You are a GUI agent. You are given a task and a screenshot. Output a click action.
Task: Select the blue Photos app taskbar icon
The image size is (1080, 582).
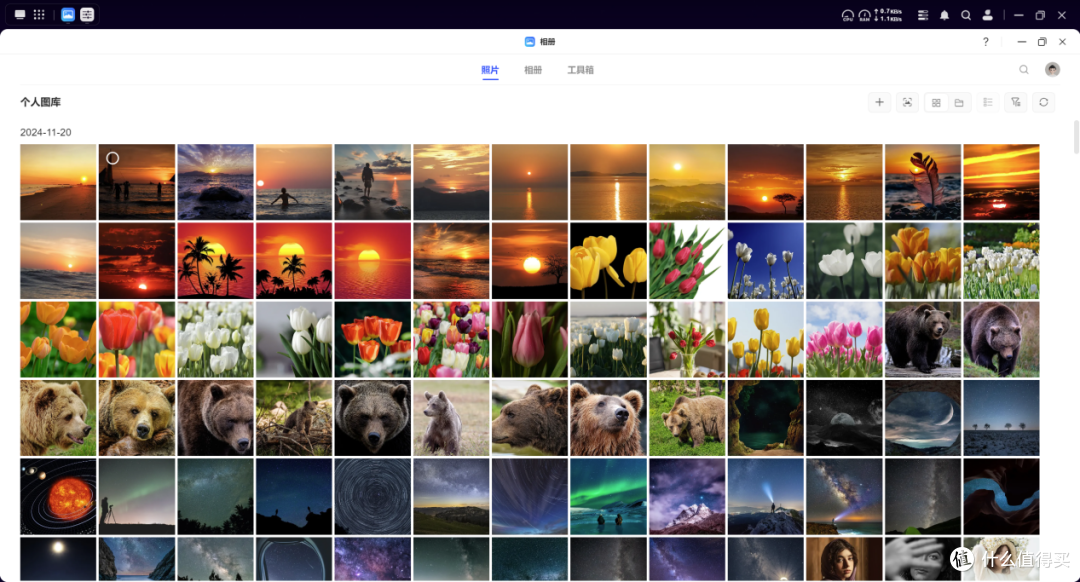click(68, 14)
